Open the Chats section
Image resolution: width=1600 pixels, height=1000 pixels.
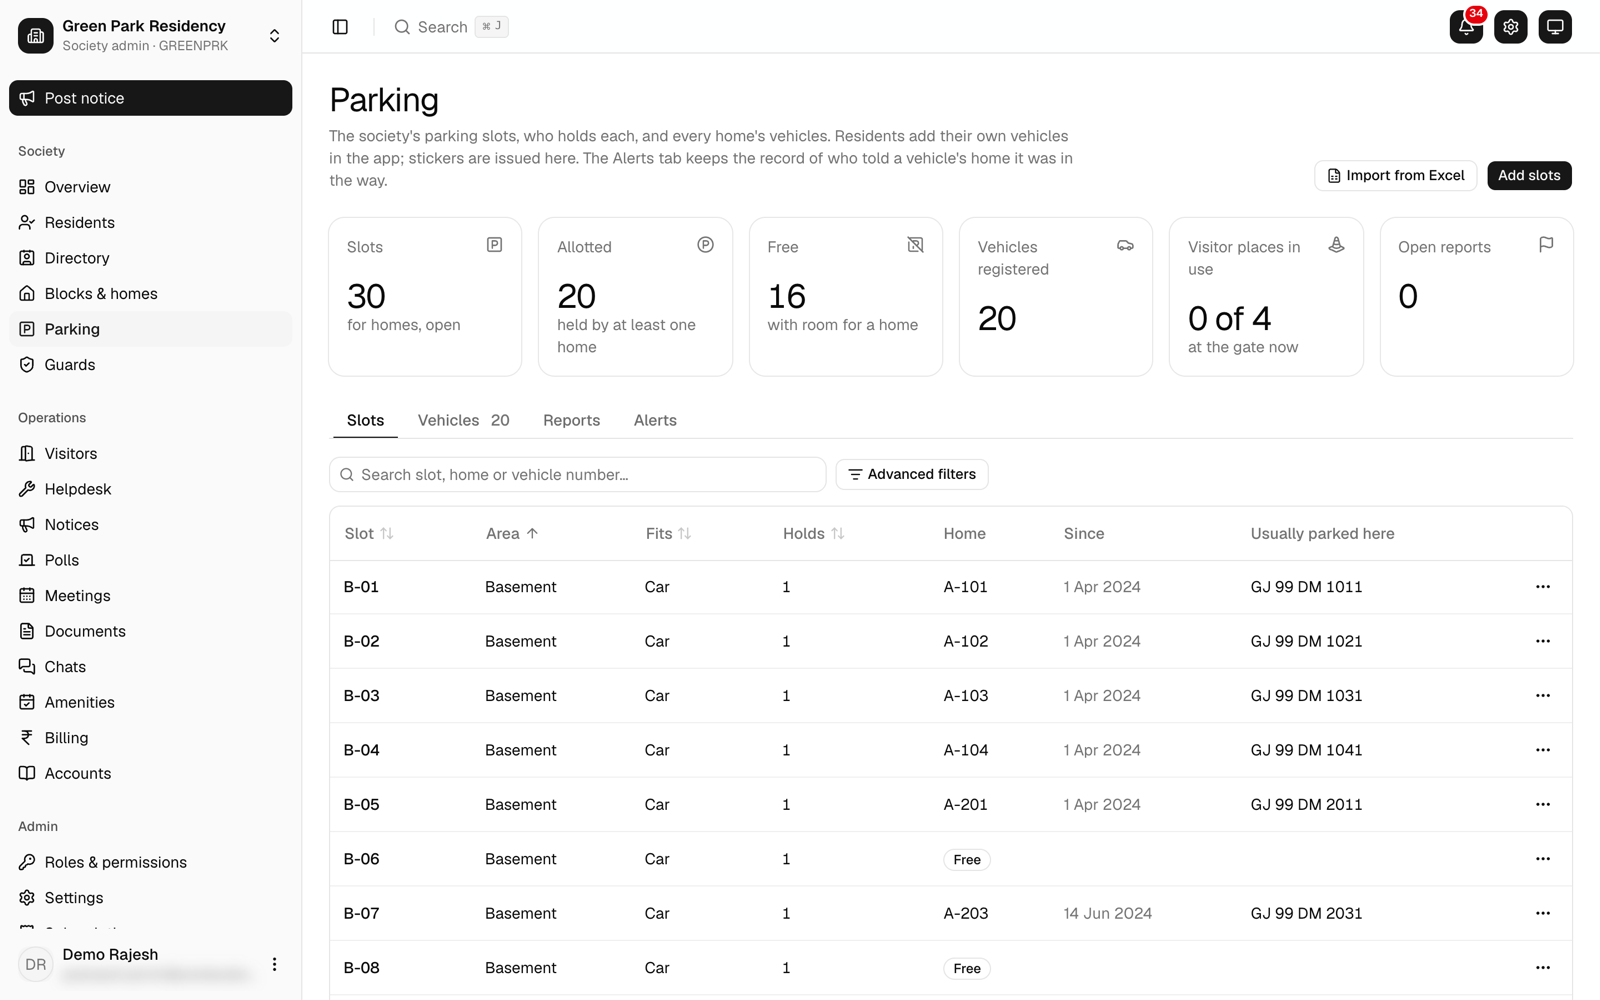tap(150, 667)
